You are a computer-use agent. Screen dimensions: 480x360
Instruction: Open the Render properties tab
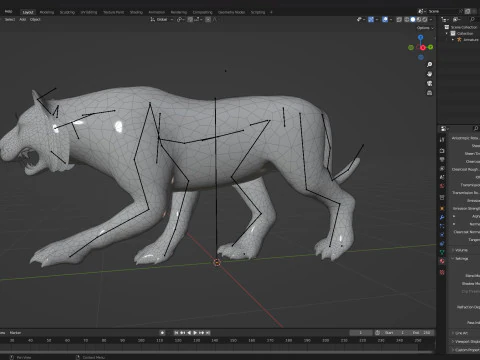[x=442, y=151]
